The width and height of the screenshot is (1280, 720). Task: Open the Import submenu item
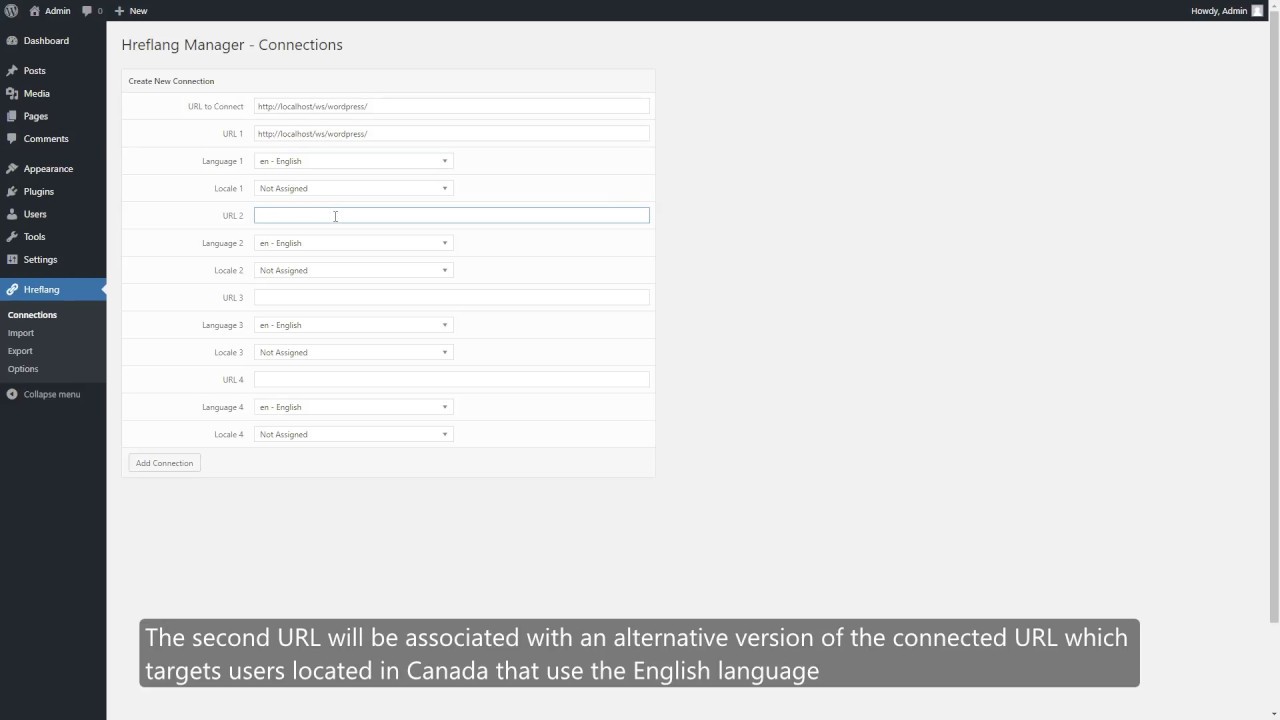coord(21,333)
